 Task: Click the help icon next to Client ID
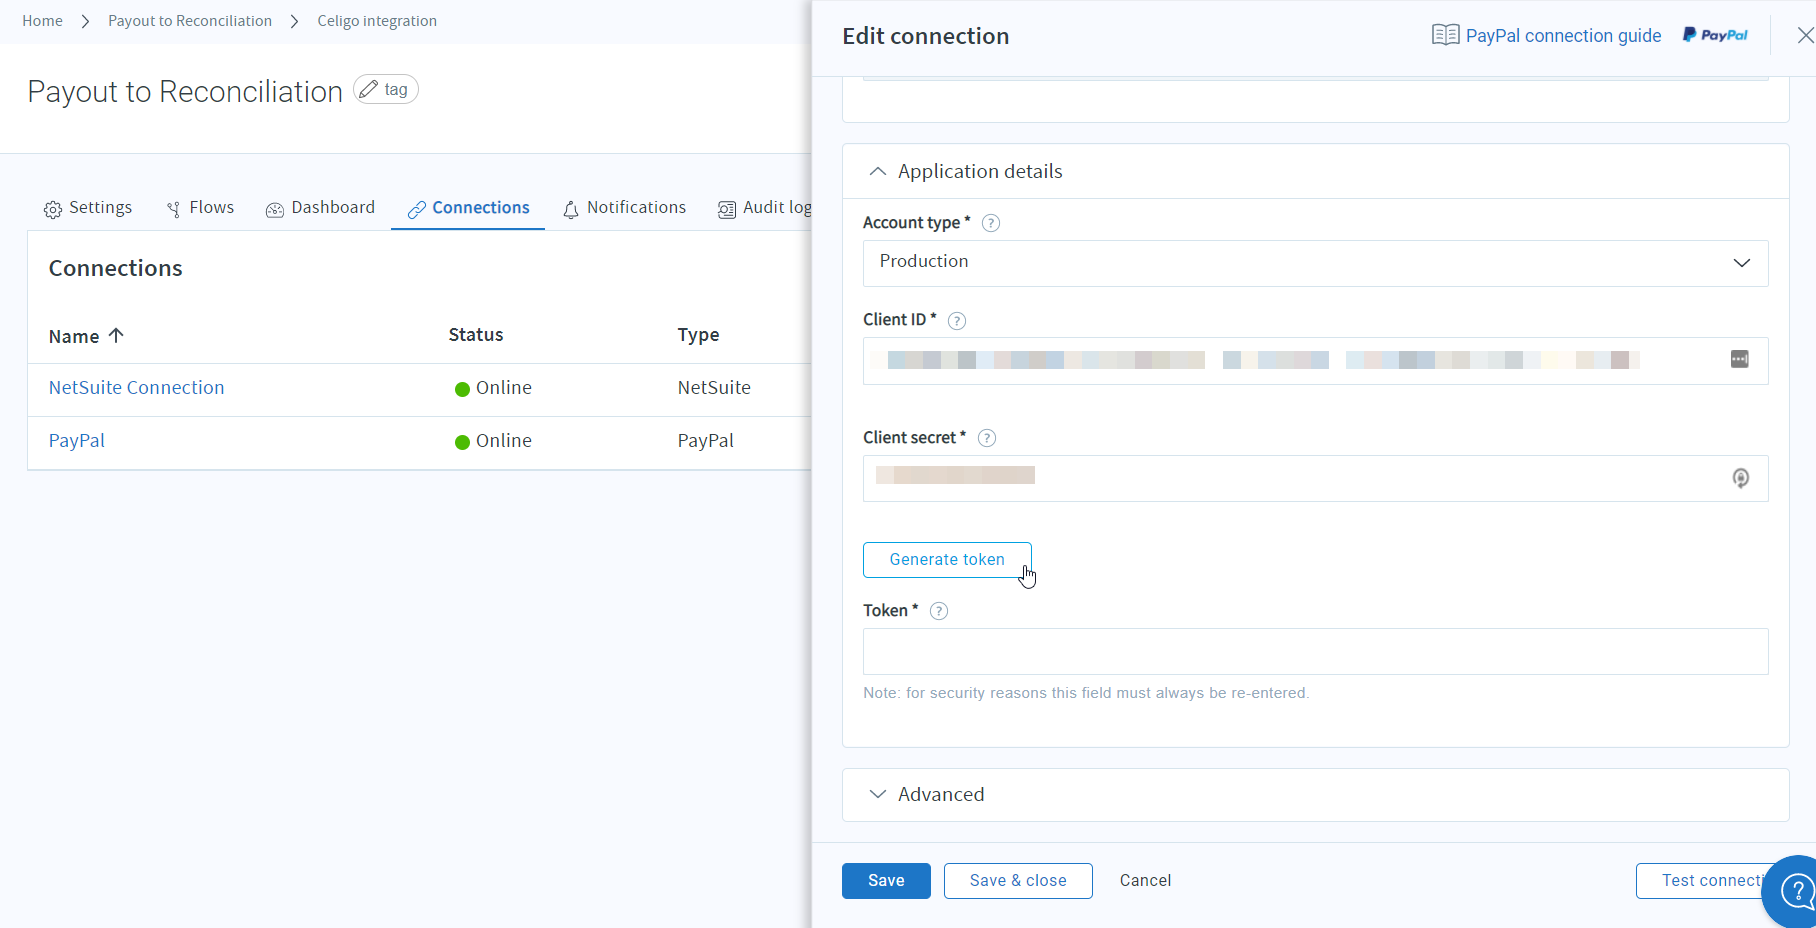click(x=957, y=321)
